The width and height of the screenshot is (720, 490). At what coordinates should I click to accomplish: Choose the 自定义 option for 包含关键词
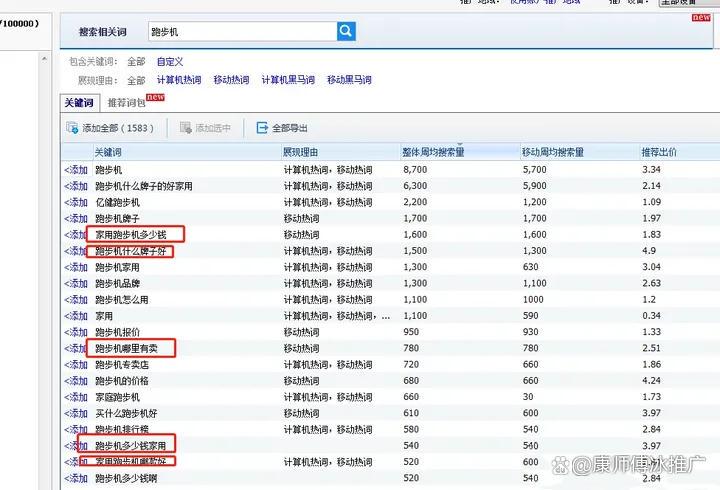pos(170,62)
